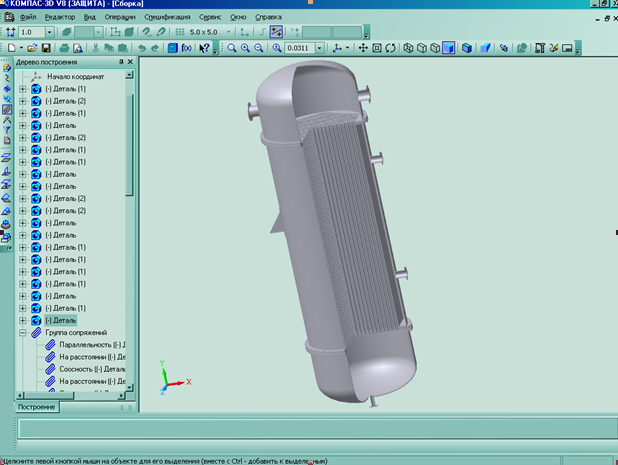Select Начало координат in the tree

point(76,76)
